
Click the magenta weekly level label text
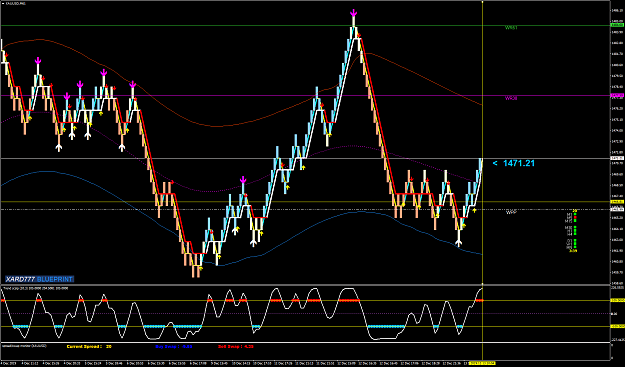511,98
